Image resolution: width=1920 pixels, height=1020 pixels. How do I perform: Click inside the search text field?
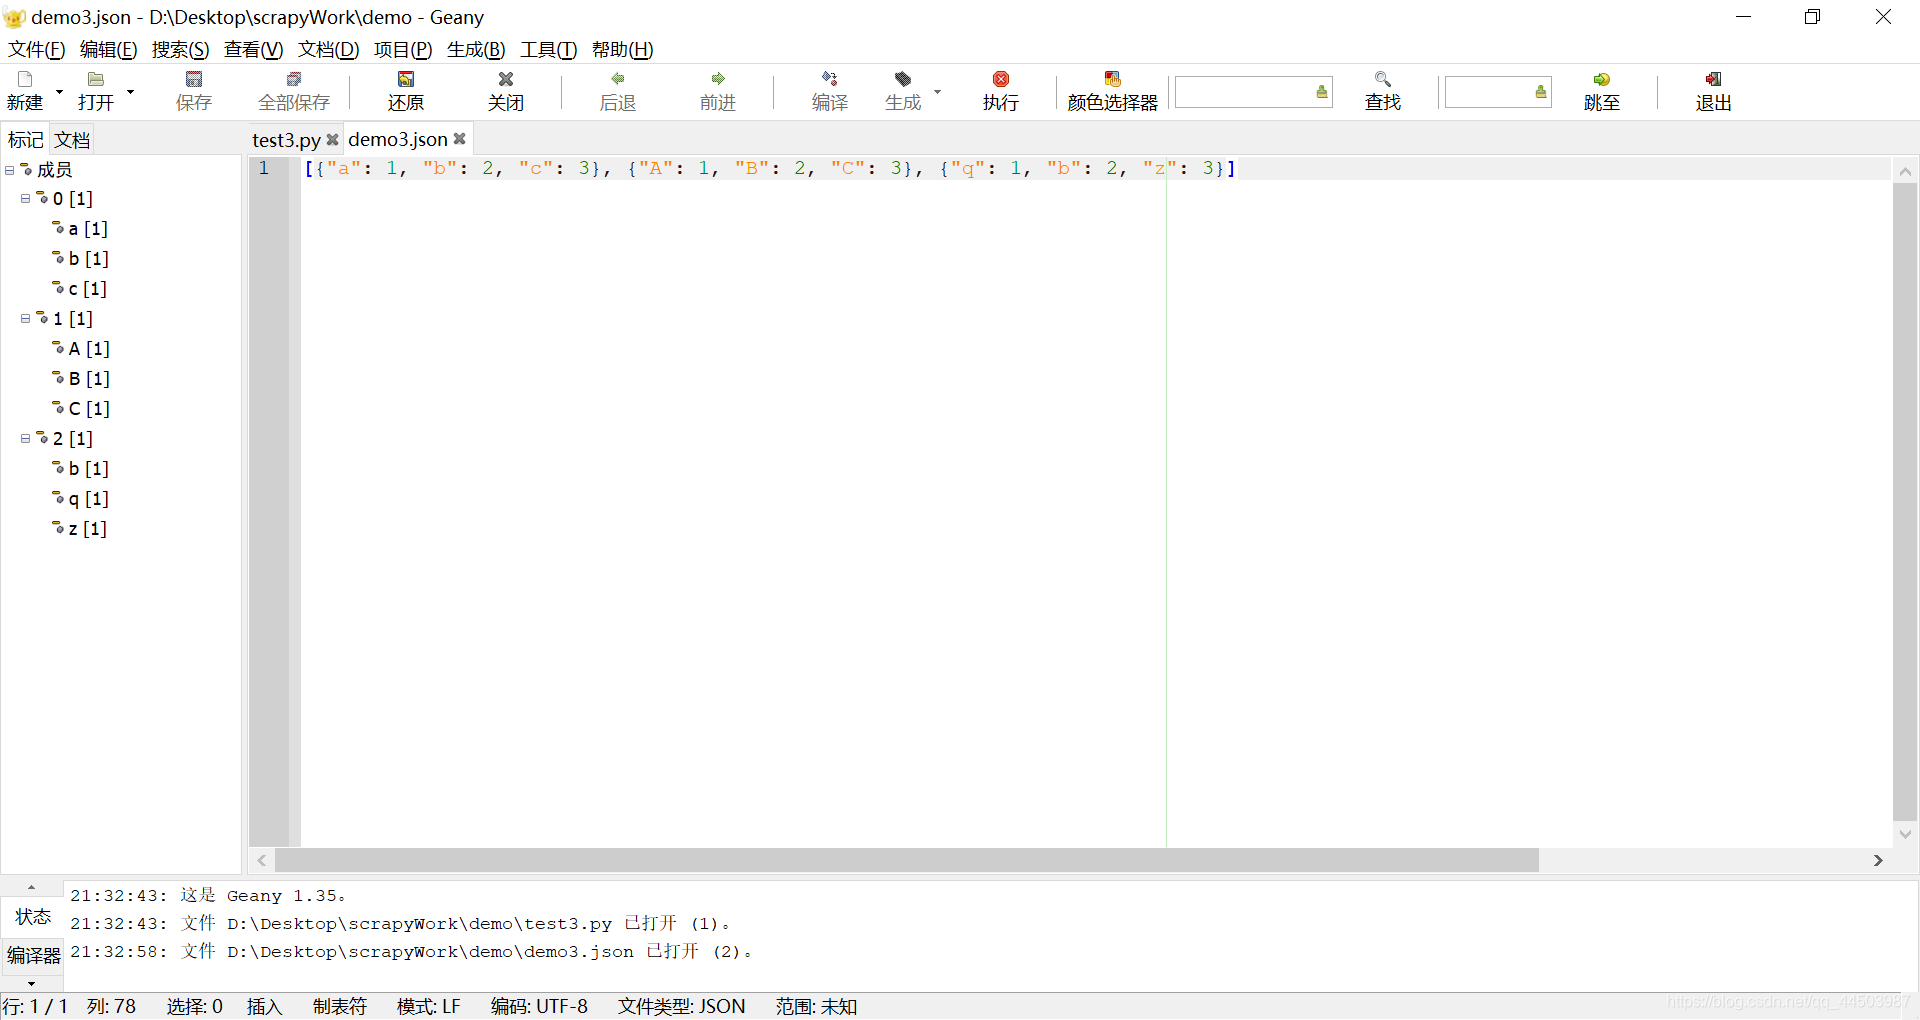pos(1245,92)
